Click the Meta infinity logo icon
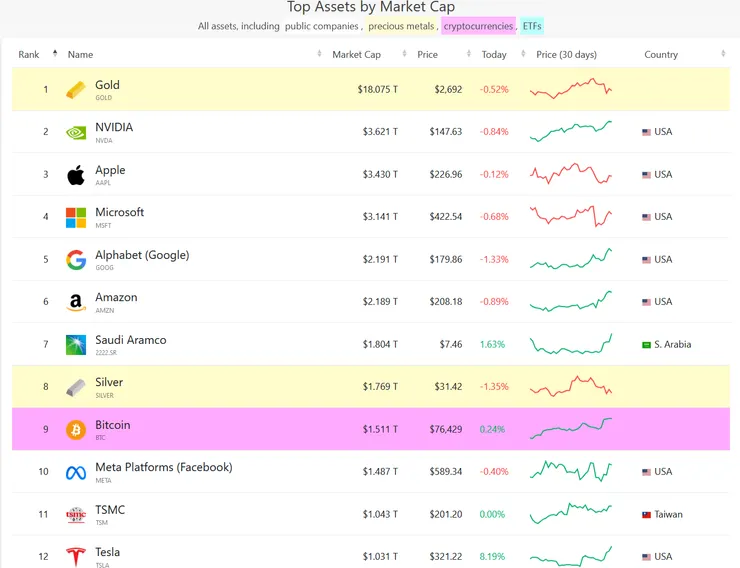Screen dimensions: 740x568 pyautogui.click(x=76, y=473)
